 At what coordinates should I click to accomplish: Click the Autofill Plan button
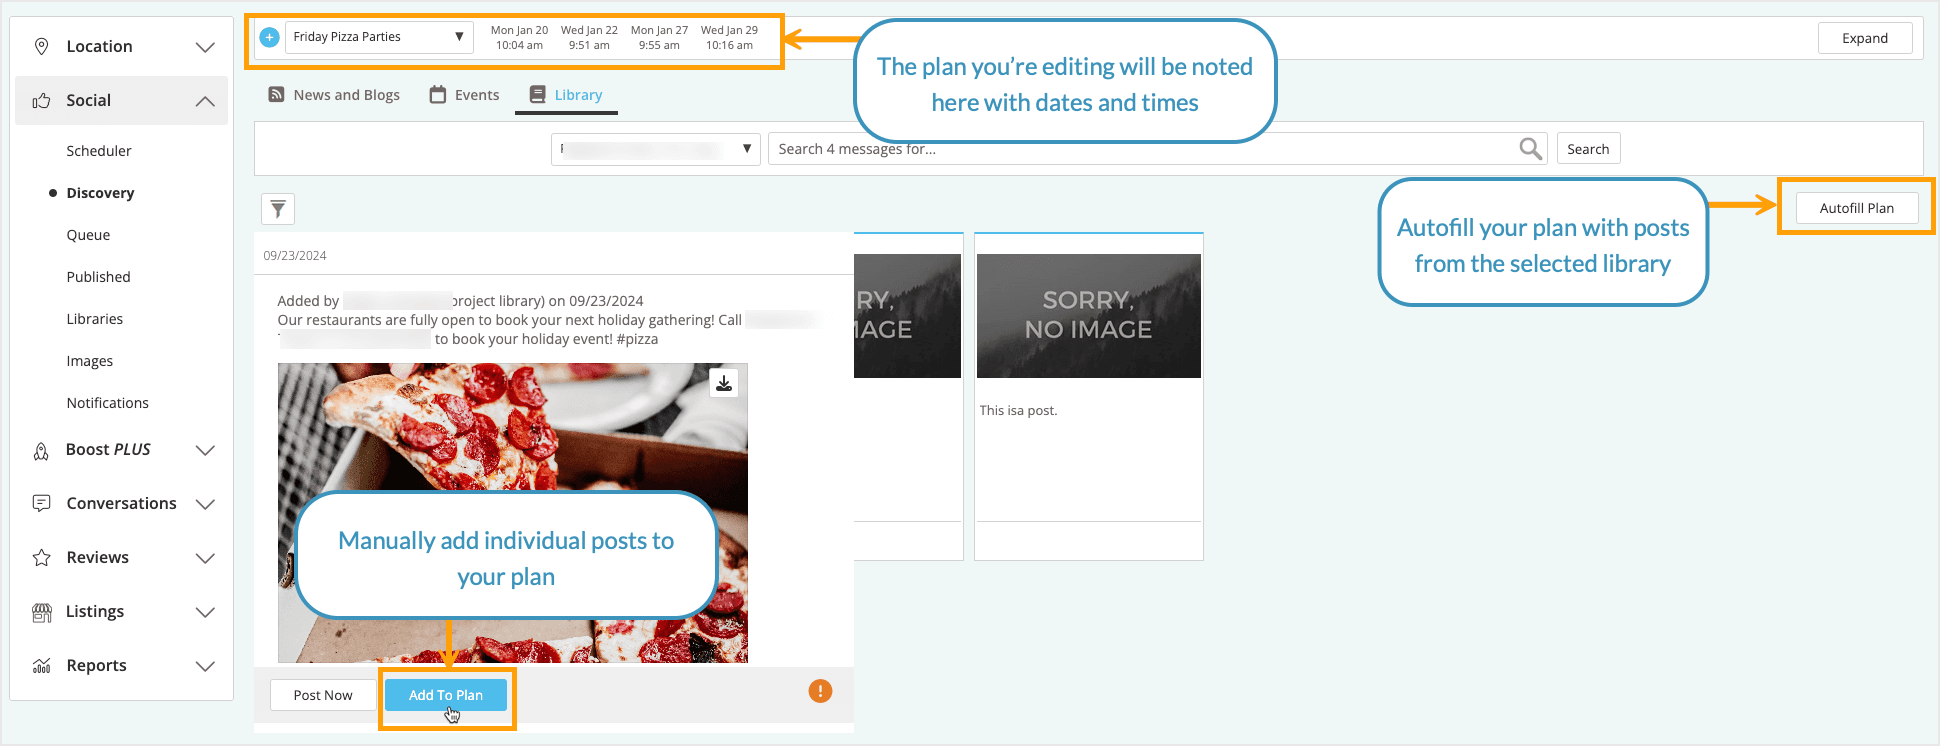tap(1856, 208)
